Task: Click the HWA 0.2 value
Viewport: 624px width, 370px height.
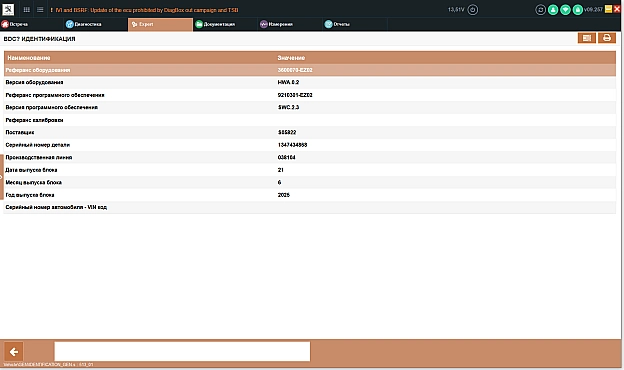Action: pyautogui.click(x=288, y=82)
